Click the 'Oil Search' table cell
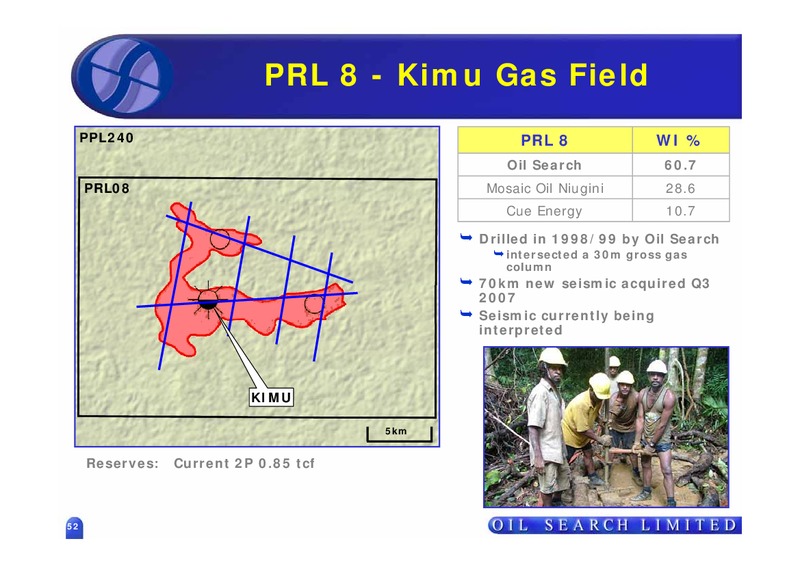Image resolution: width=800 pixels, height=565 pixels. tap(544, 165)
